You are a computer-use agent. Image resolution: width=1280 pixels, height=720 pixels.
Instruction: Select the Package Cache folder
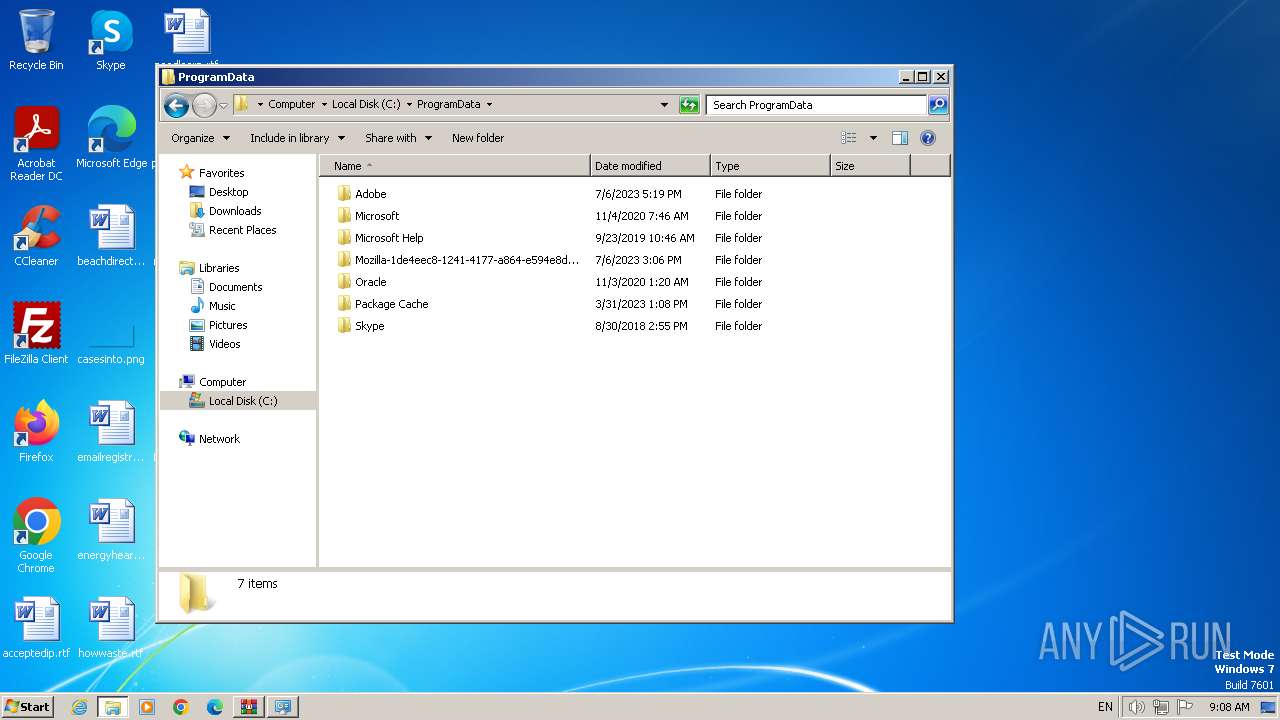click(x=391, y=304)
